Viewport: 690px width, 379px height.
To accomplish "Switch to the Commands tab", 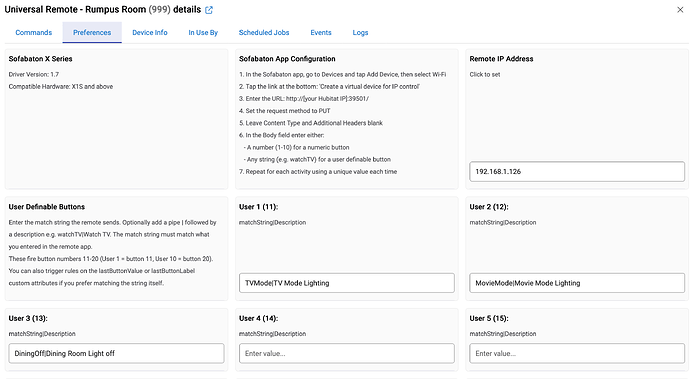I will pos(33,33).
